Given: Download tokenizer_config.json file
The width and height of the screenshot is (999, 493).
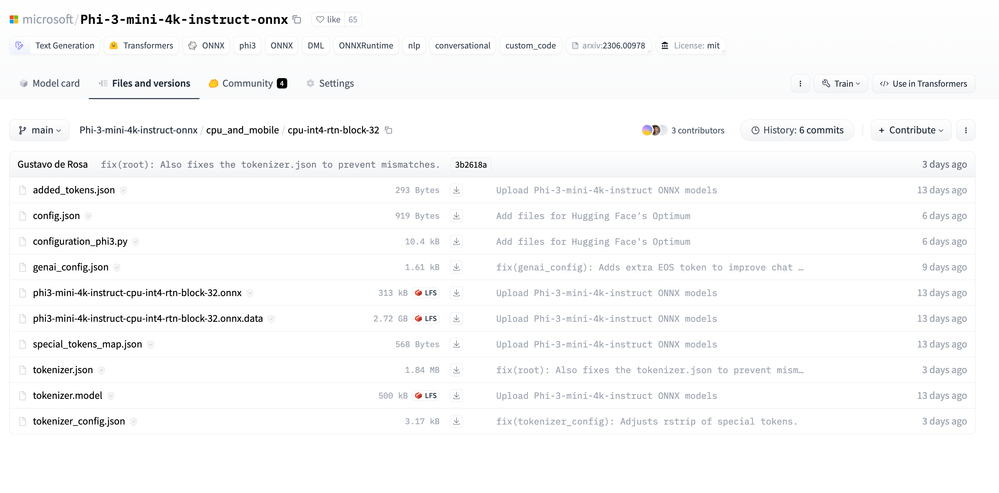Looking at the screenshot, I should tap(456, 421).
